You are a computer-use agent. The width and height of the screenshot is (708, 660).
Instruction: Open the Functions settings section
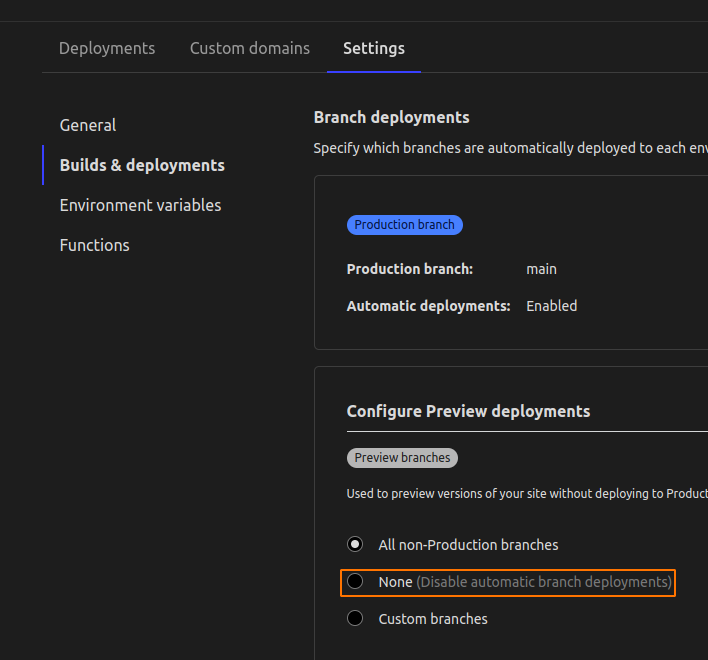coord(94,245)
